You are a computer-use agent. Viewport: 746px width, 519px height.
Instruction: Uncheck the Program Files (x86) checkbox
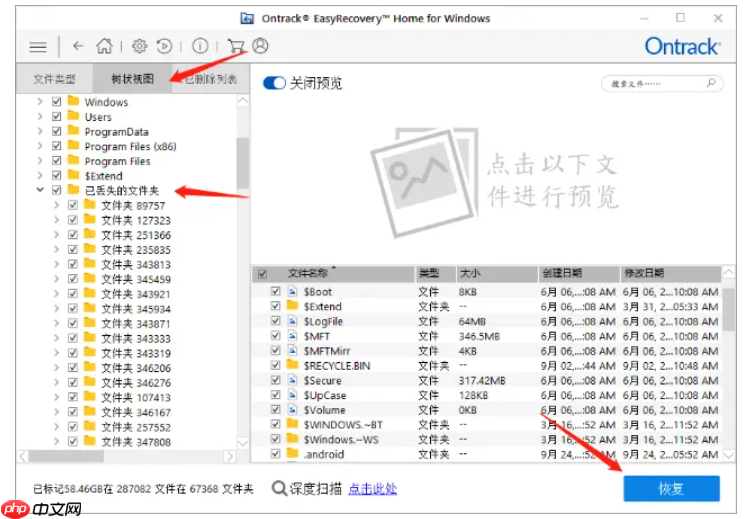[57, 146]
